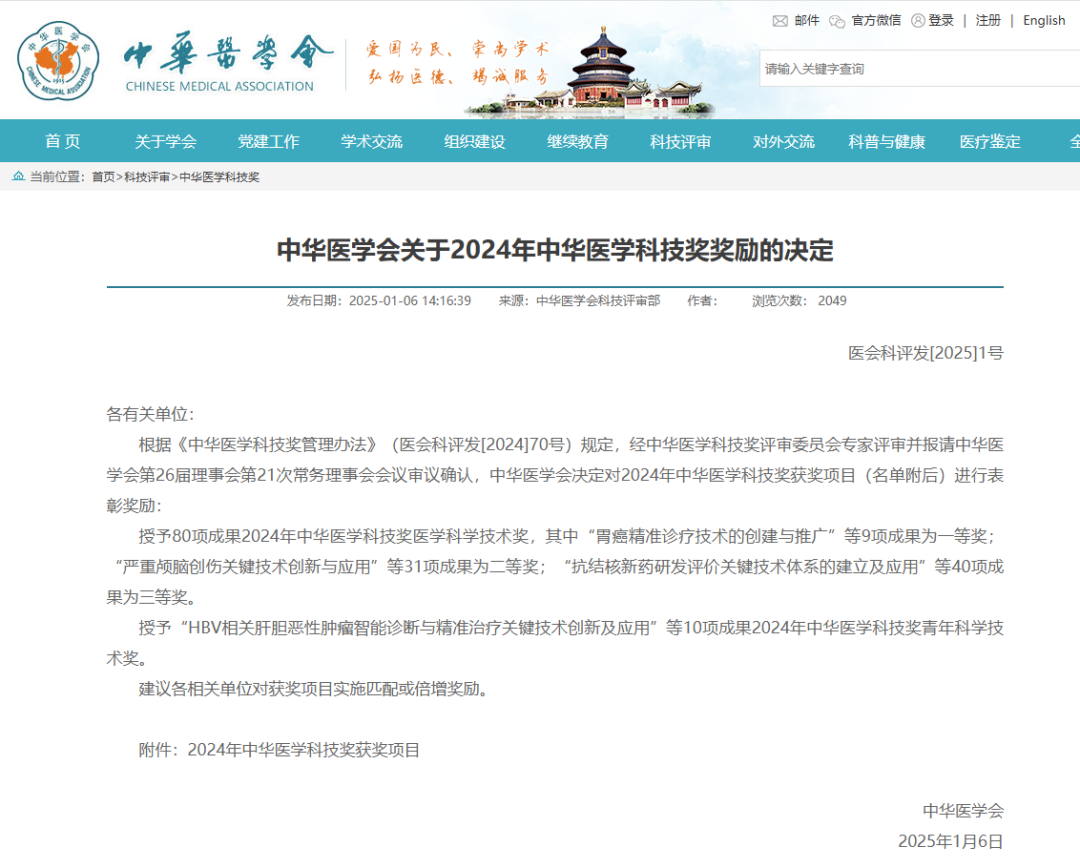
Task: Open the 关于学会 menu
Action: click(165, 141)
